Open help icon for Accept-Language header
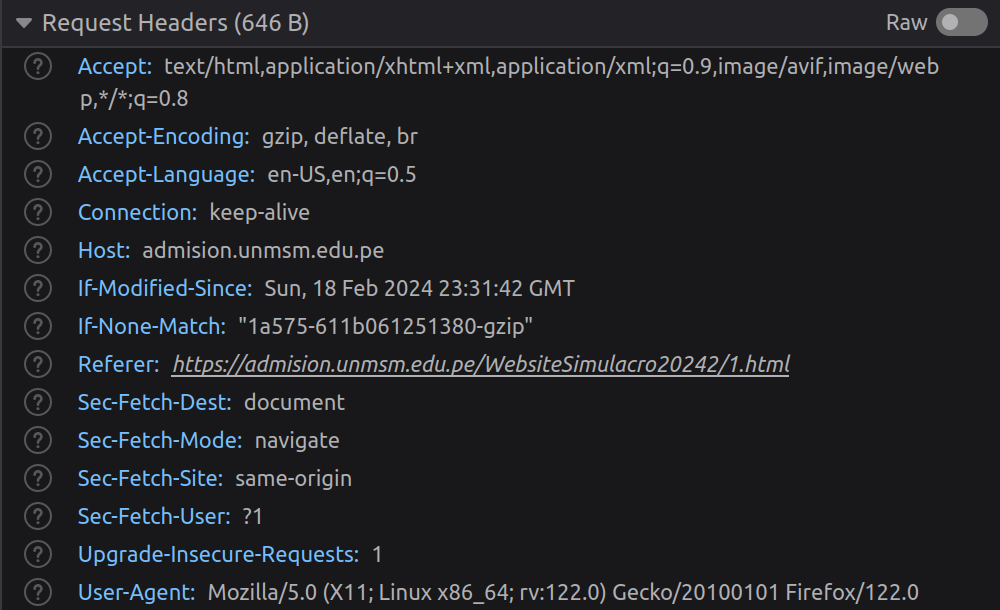 tap(37, 174)
